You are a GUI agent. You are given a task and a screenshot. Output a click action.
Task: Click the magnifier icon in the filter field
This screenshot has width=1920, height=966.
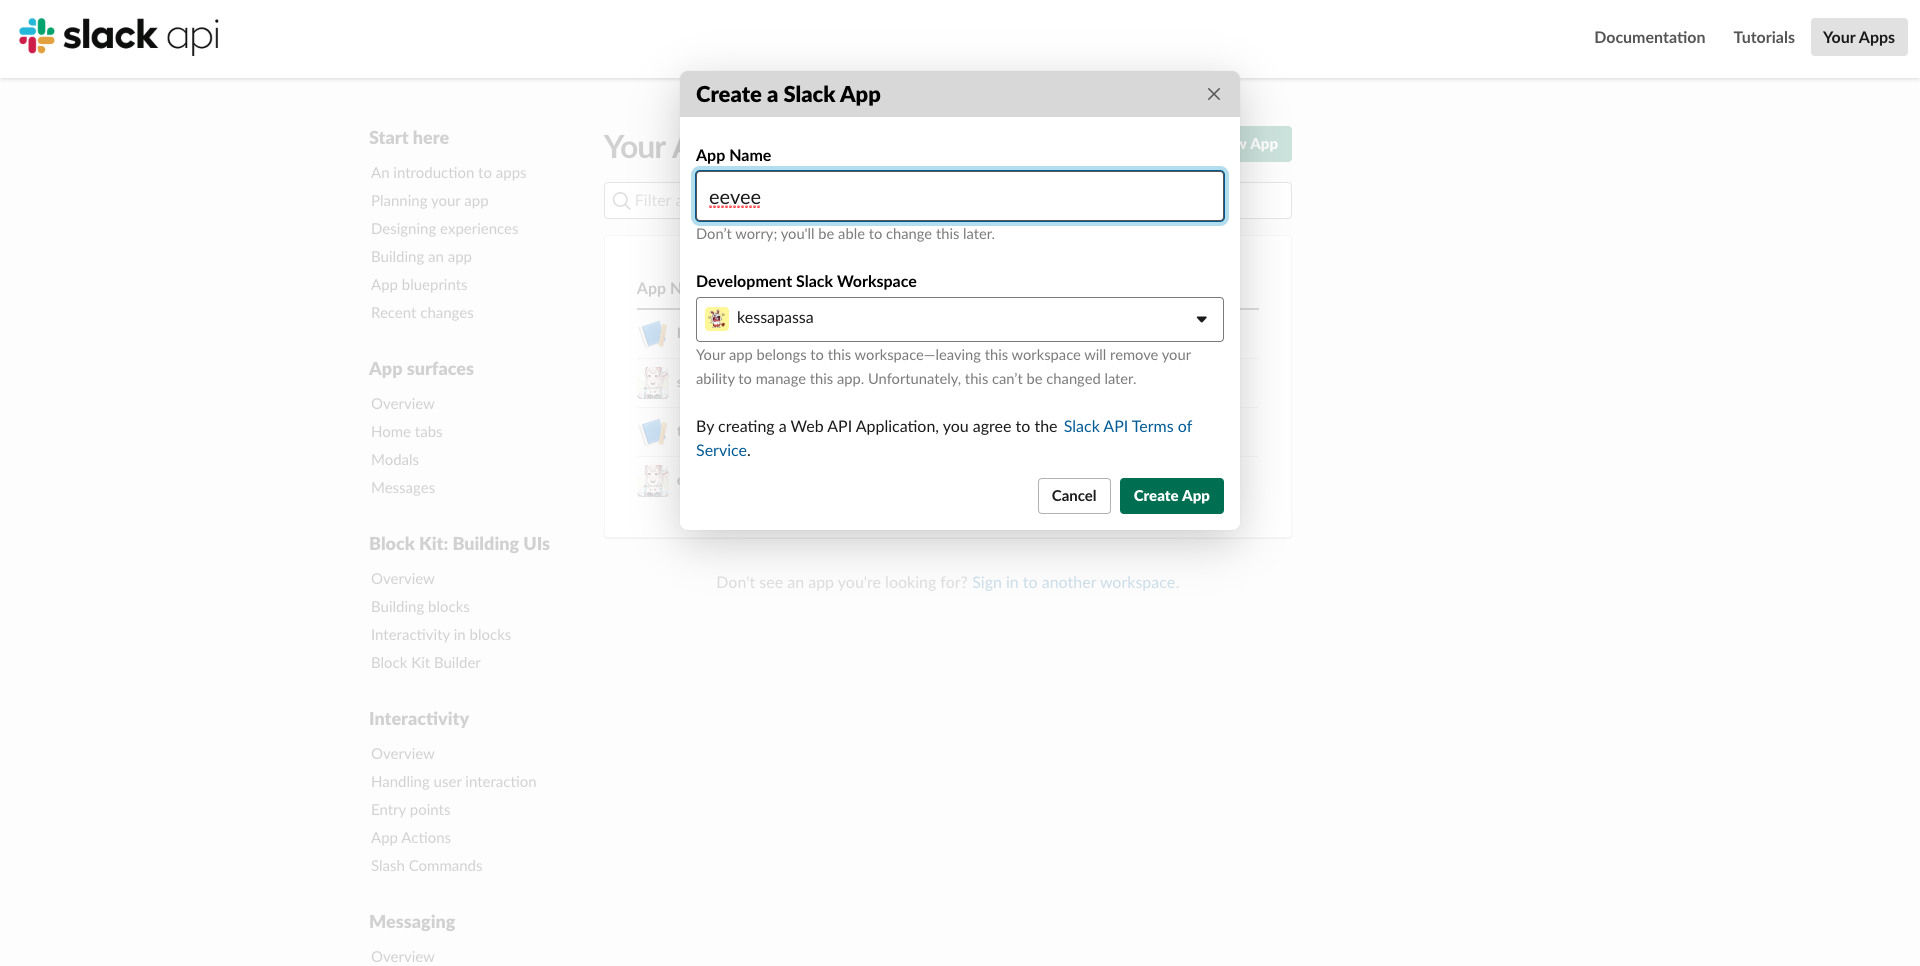[x=621, y=200]
